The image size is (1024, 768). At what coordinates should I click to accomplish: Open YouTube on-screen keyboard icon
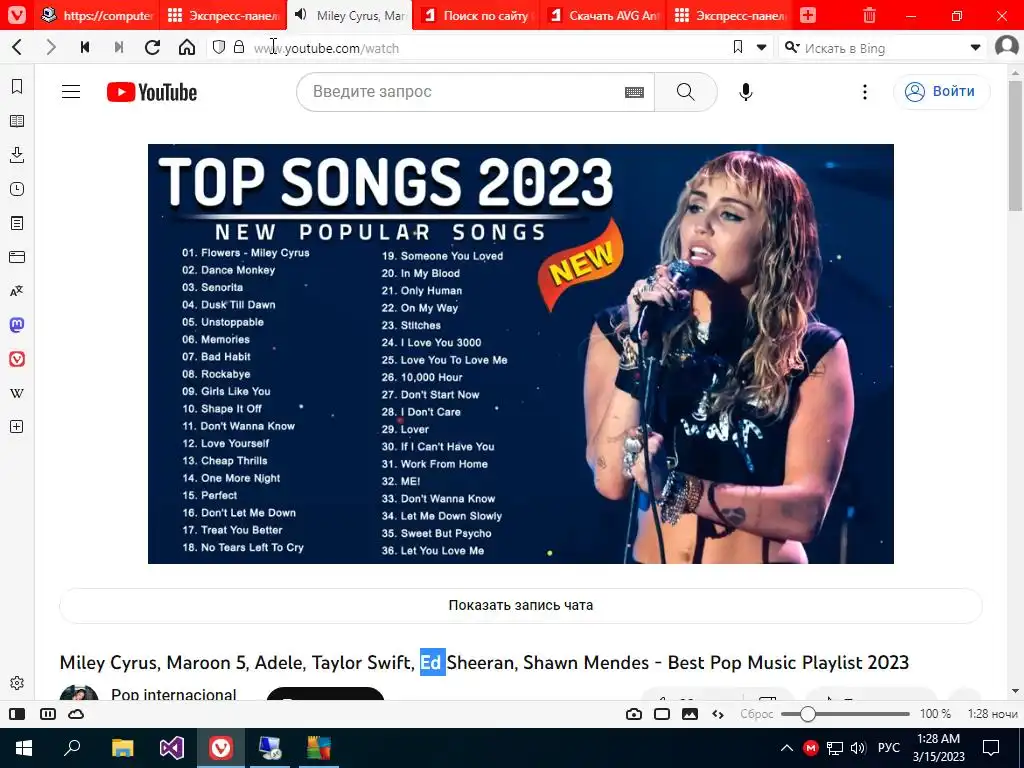pos(634,93)
